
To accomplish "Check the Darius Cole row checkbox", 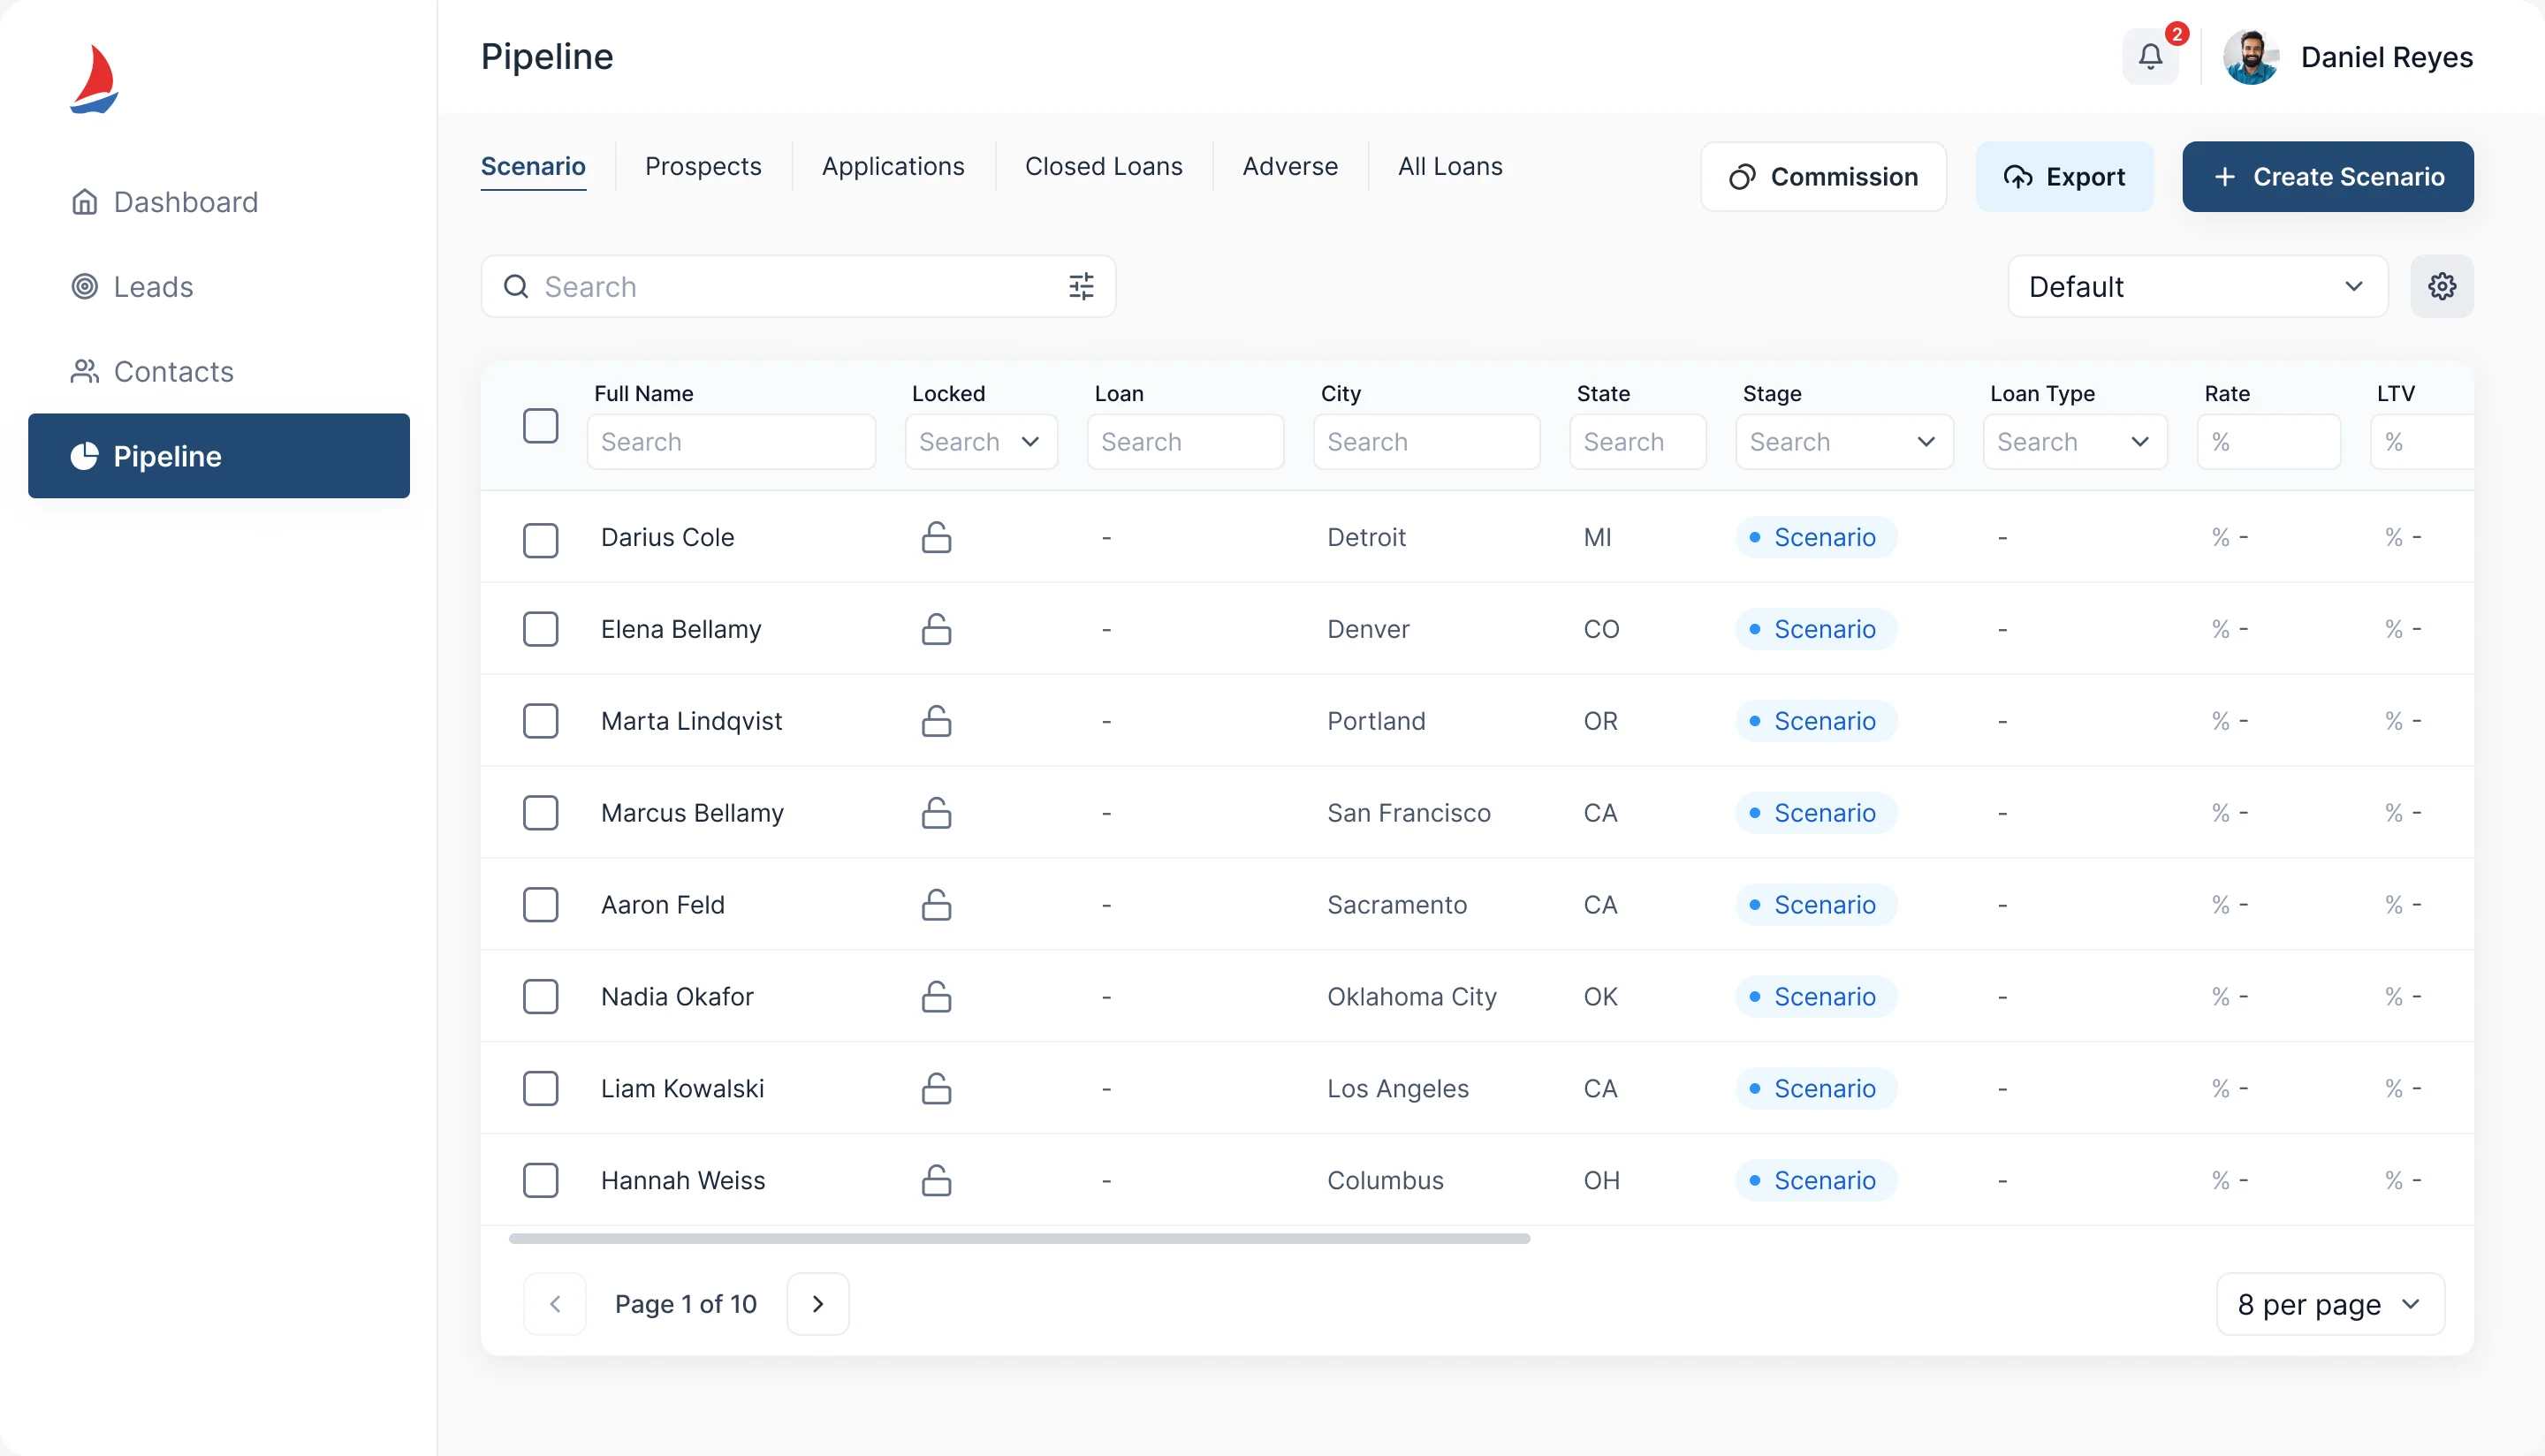I will (541, 540).
